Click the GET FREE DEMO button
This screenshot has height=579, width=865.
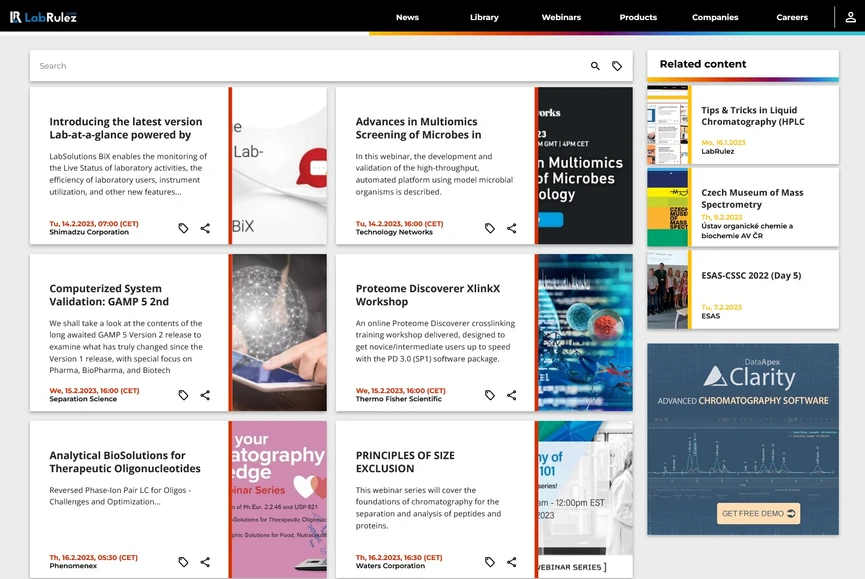[x=758, y=513]
